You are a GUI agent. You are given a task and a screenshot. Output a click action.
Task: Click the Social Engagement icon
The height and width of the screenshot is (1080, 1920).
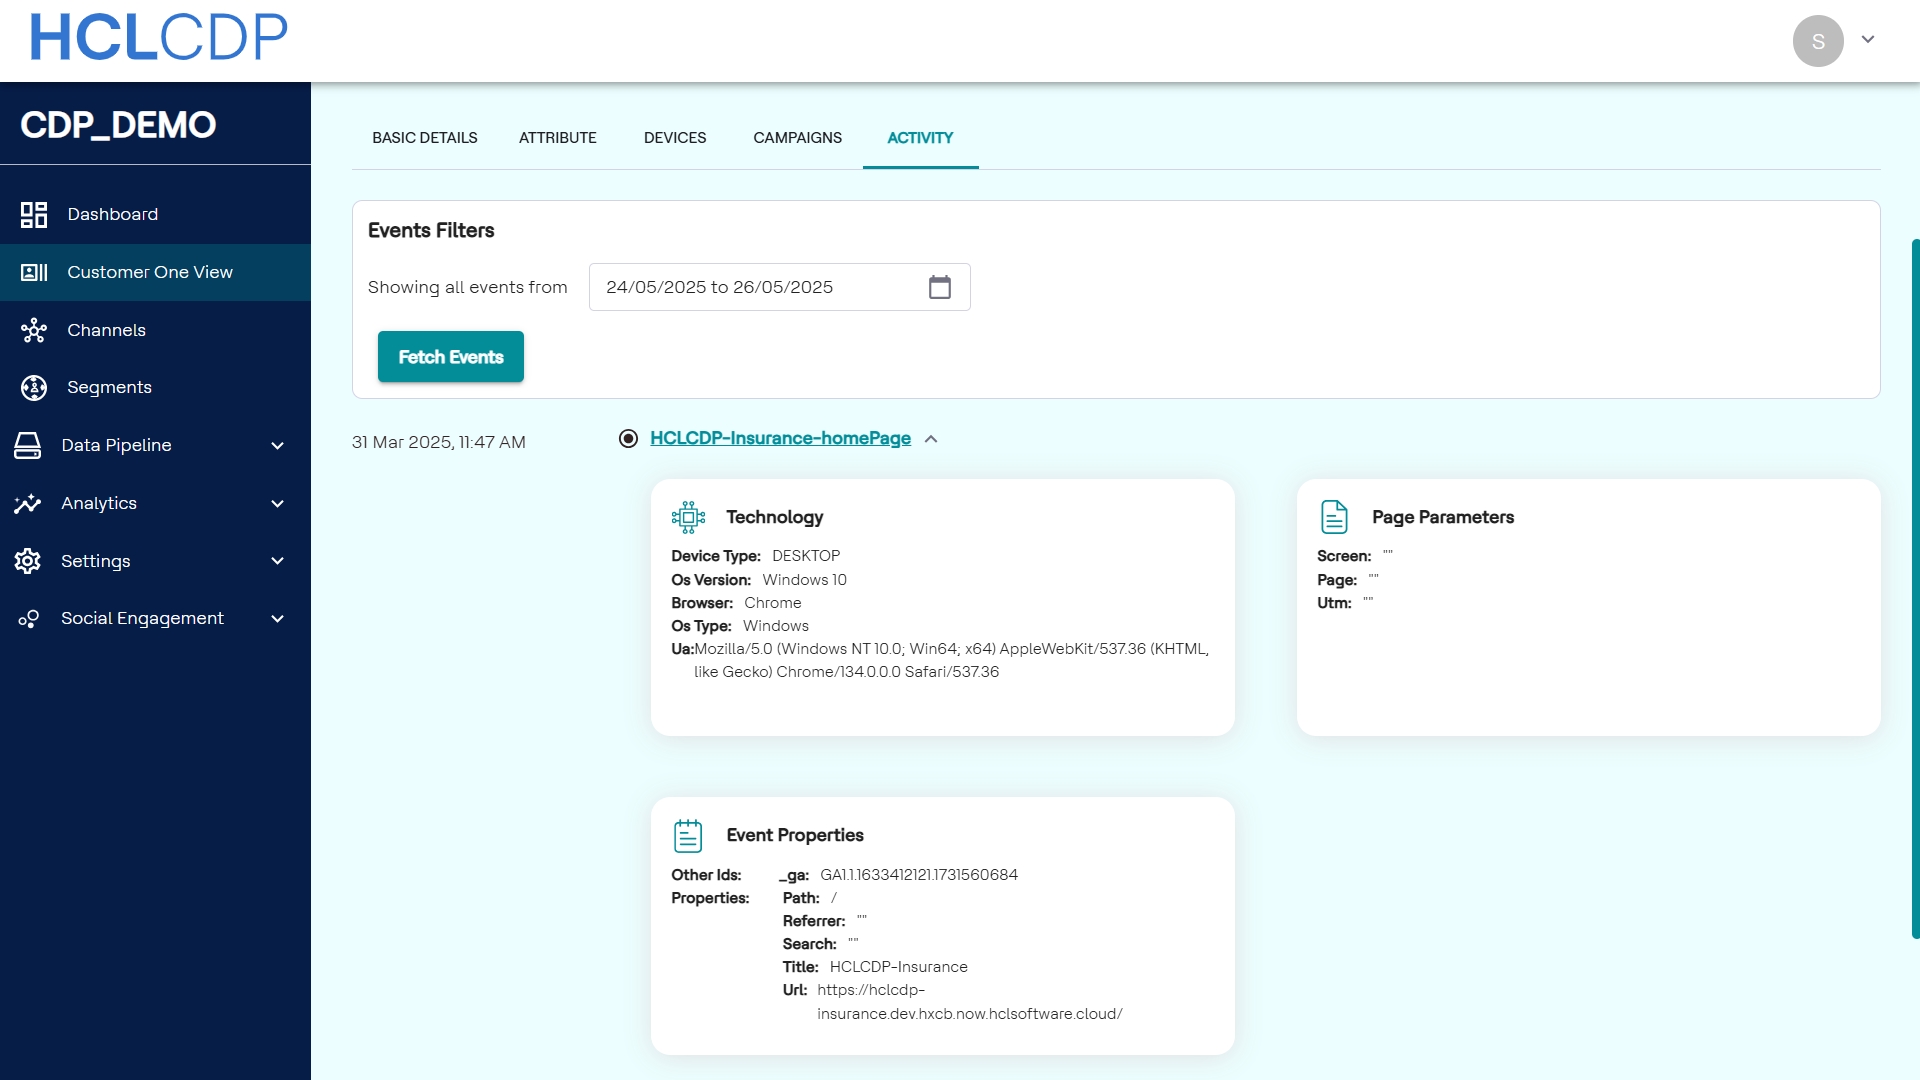28,619
